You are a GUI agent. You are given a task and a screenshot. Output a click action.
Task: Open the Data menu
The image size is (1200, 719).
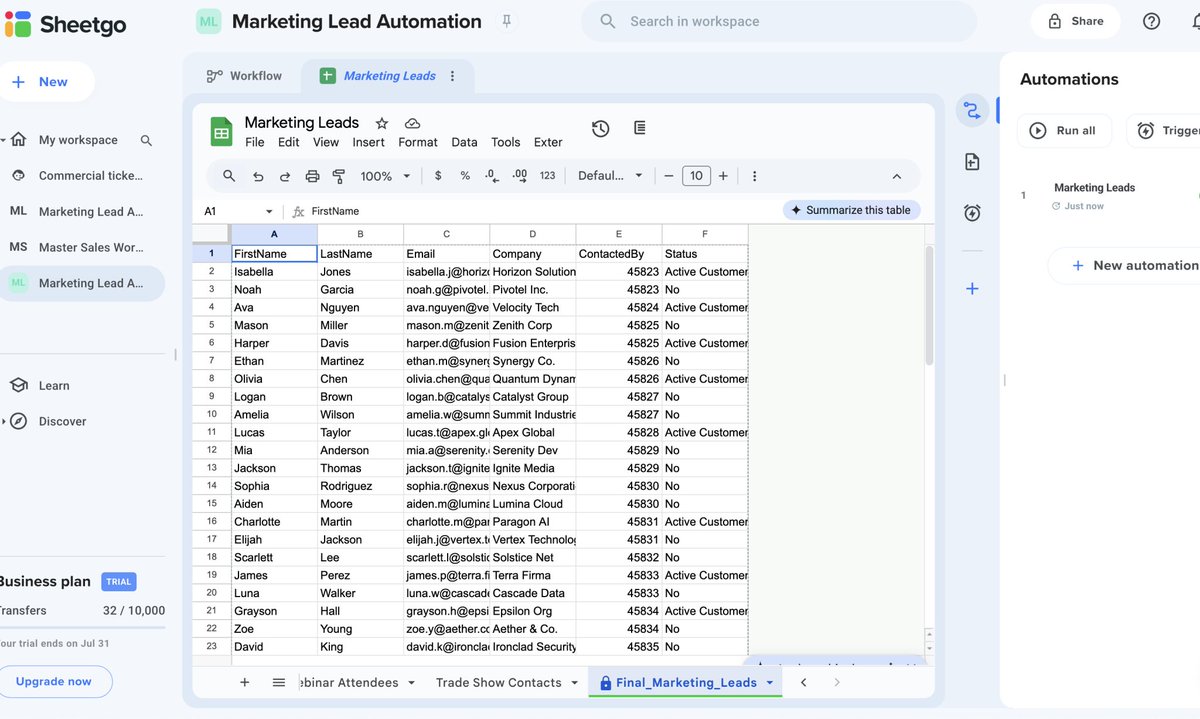click(x=464, y=142)
